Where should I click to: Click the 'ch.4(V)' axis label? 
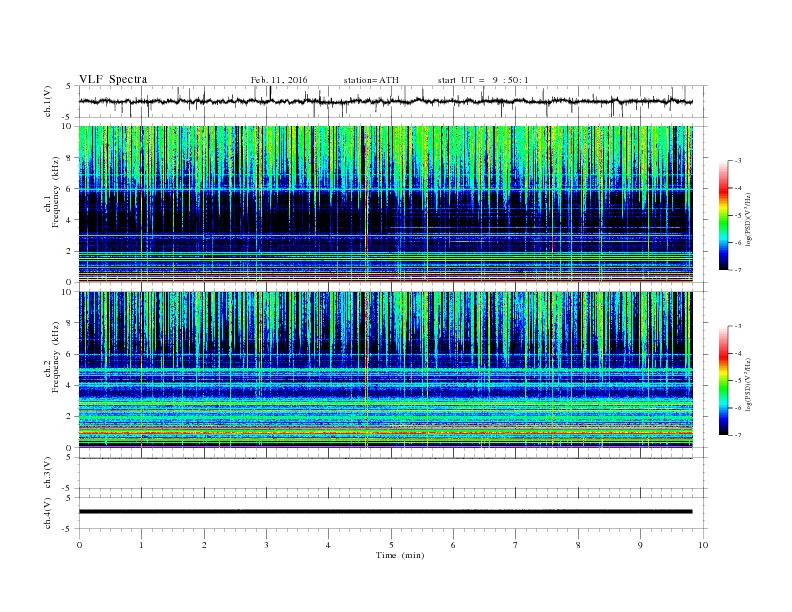48,513
